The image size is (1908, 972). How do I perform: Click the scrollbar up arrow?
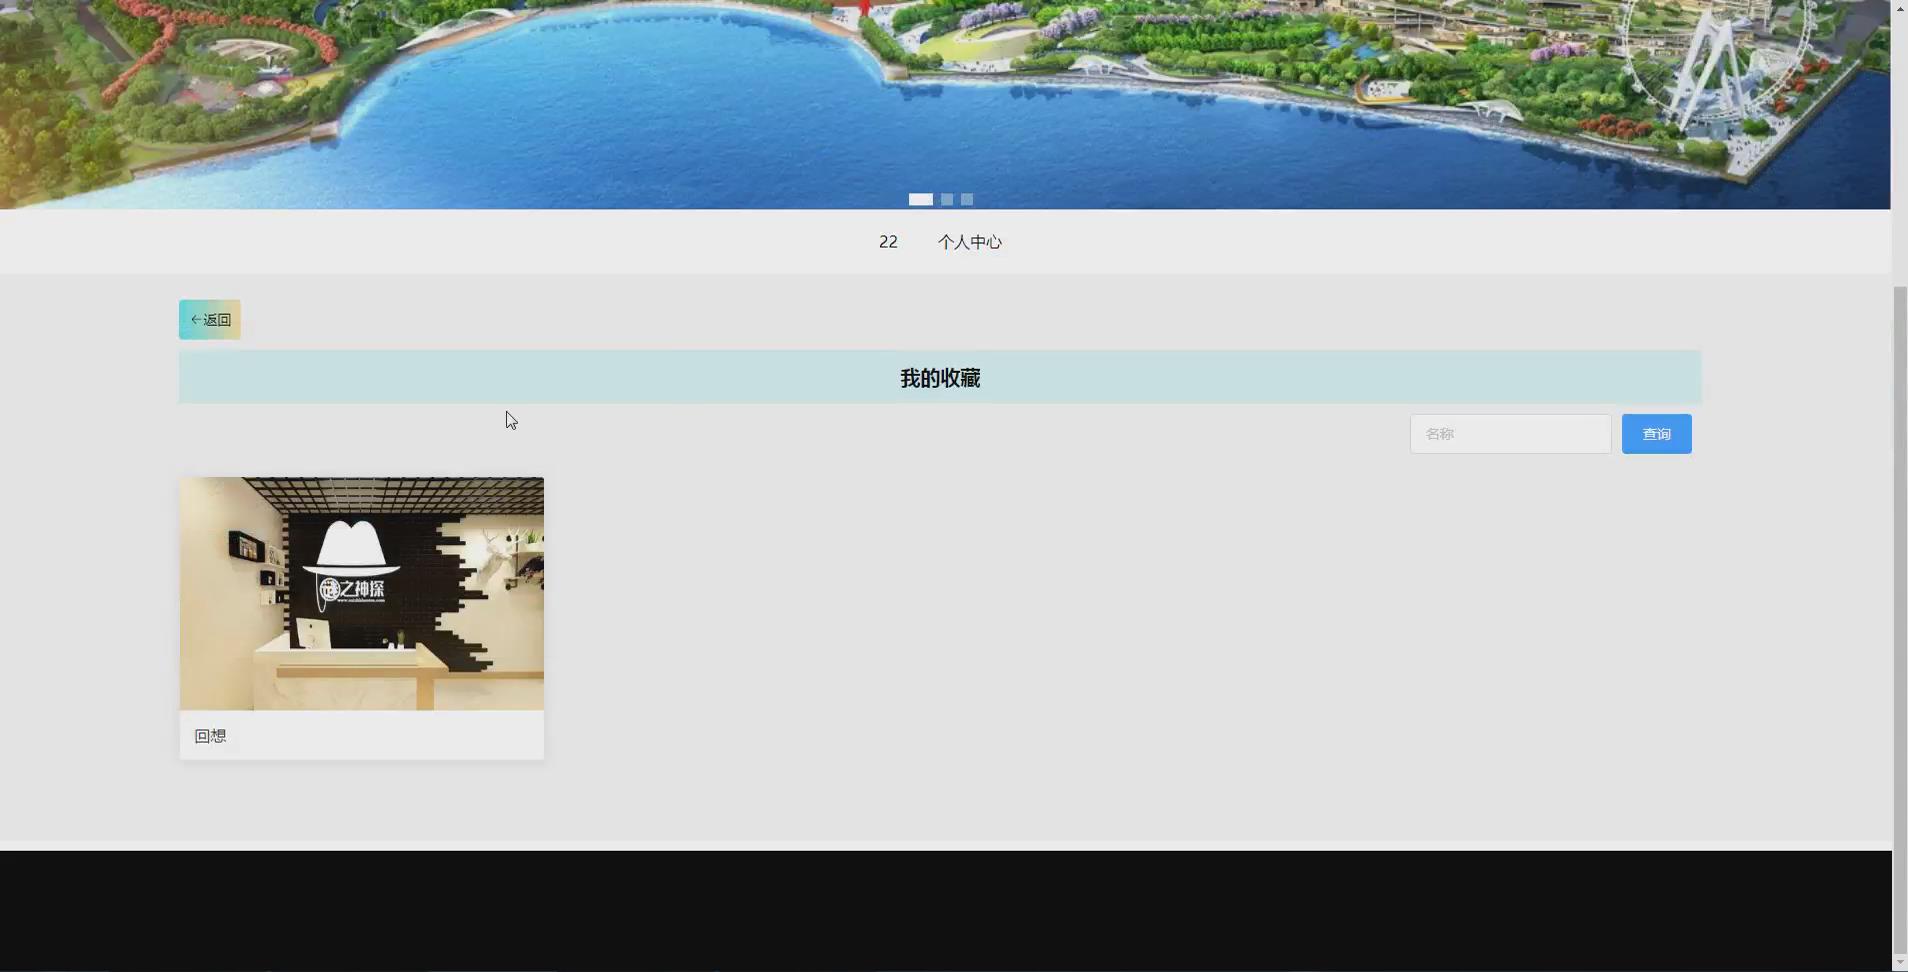point(1897,8)
